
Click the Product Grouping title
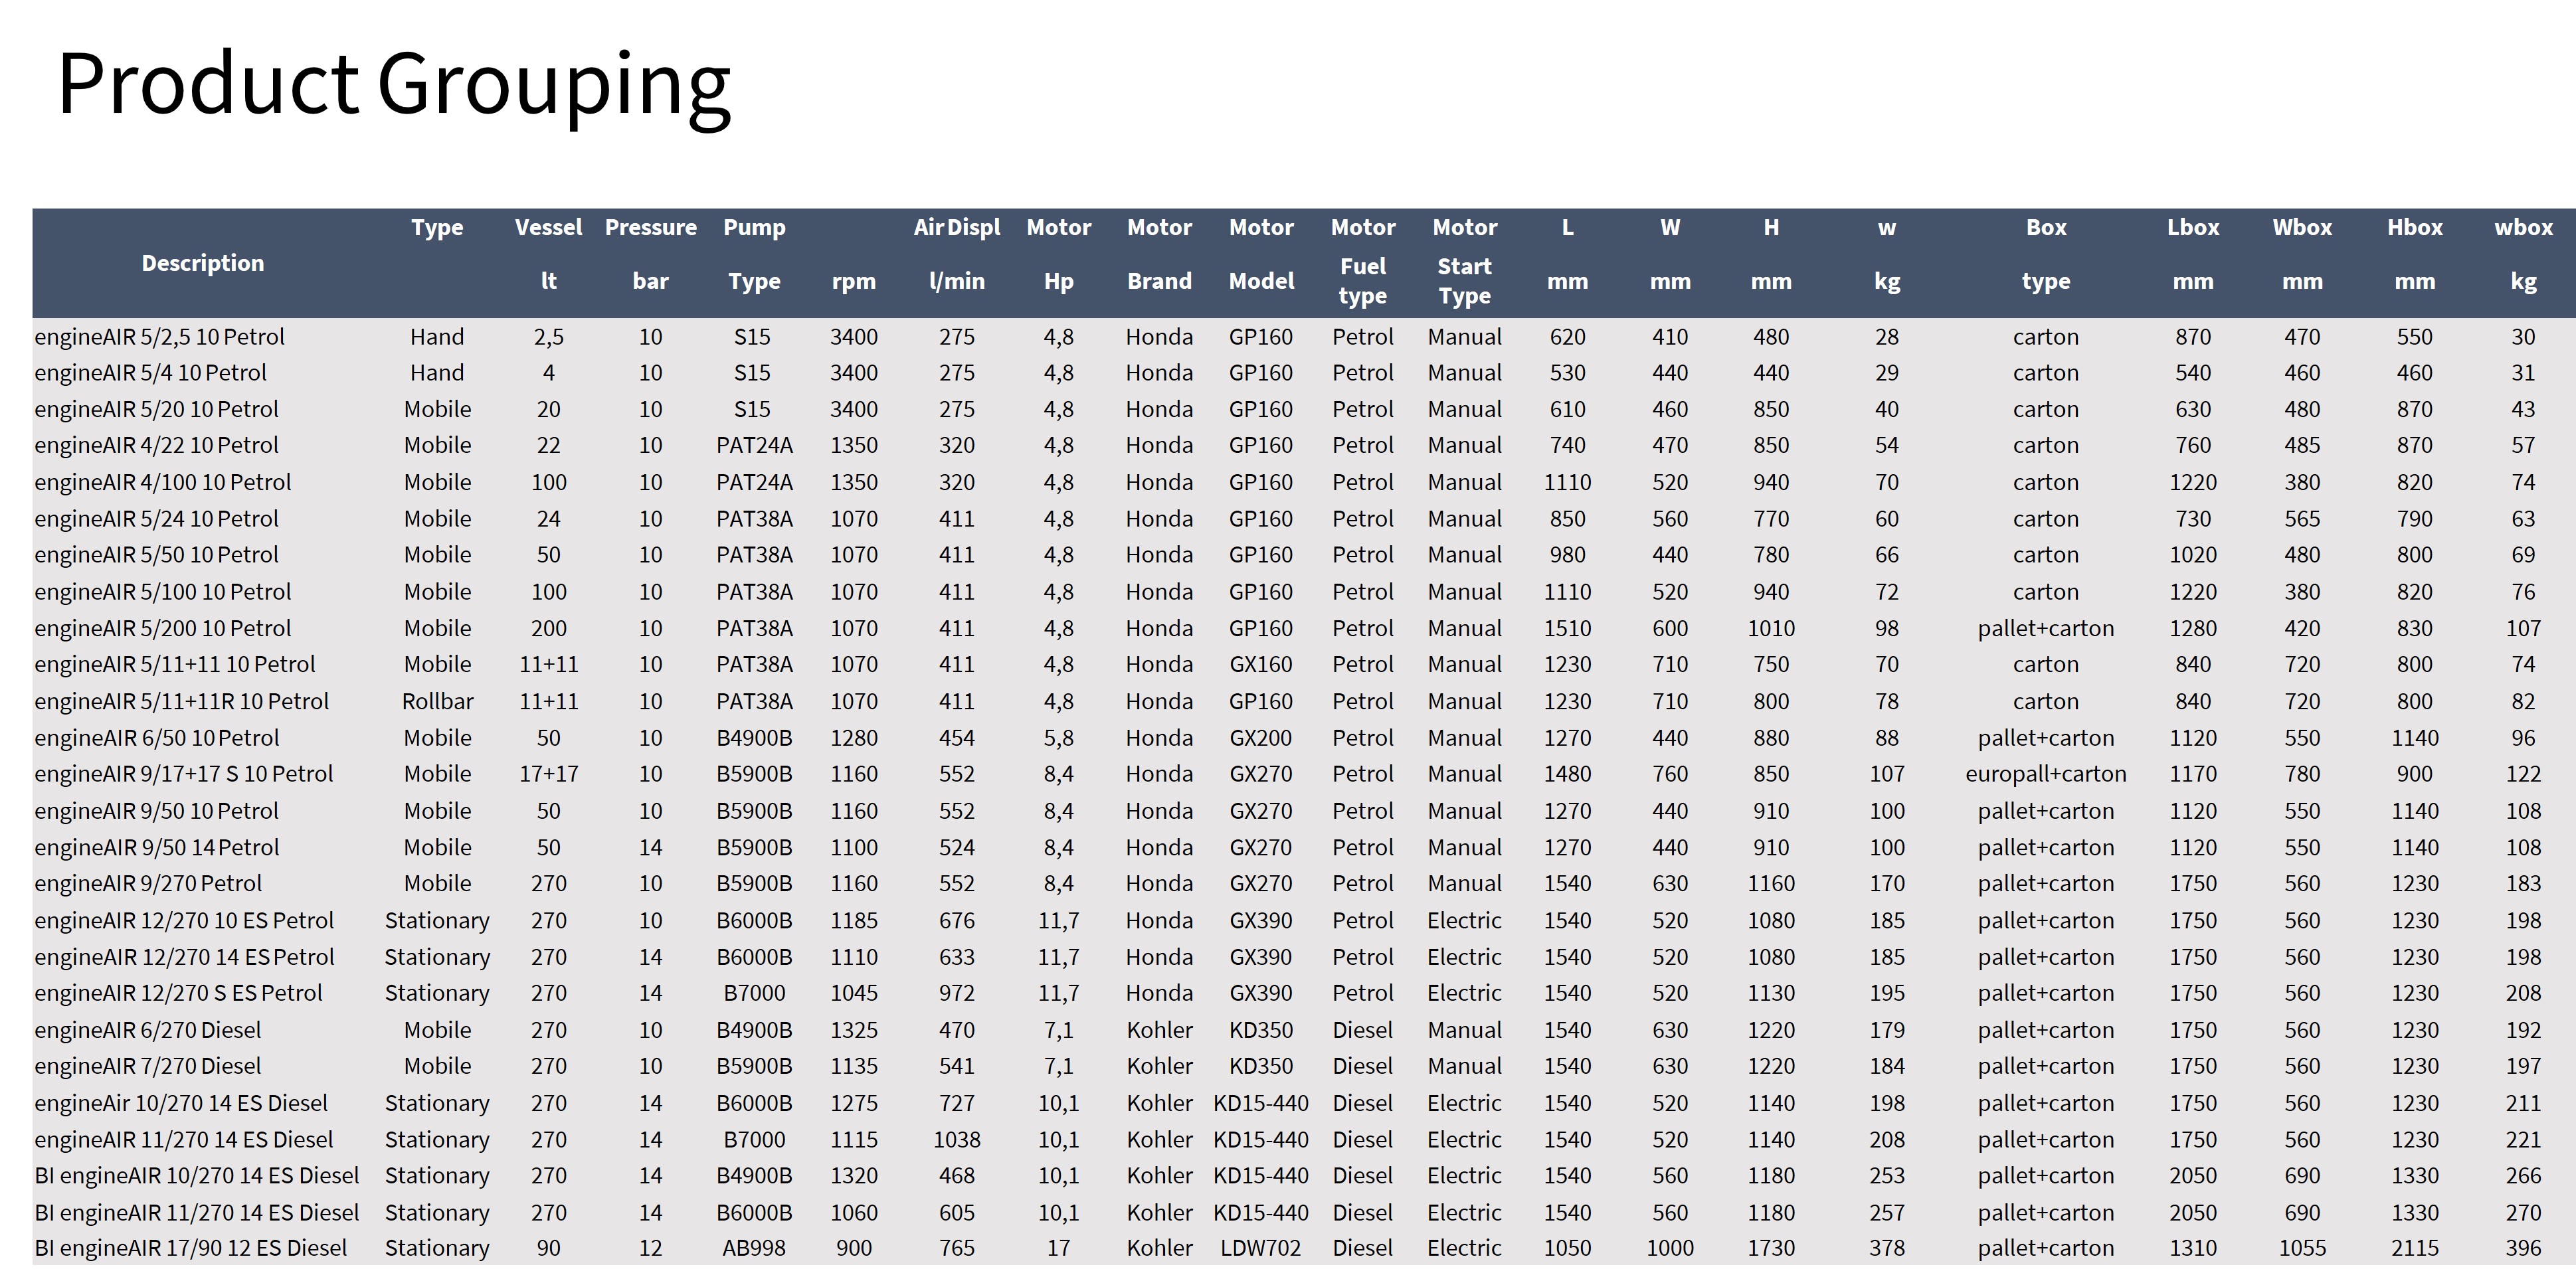[394, 86]
